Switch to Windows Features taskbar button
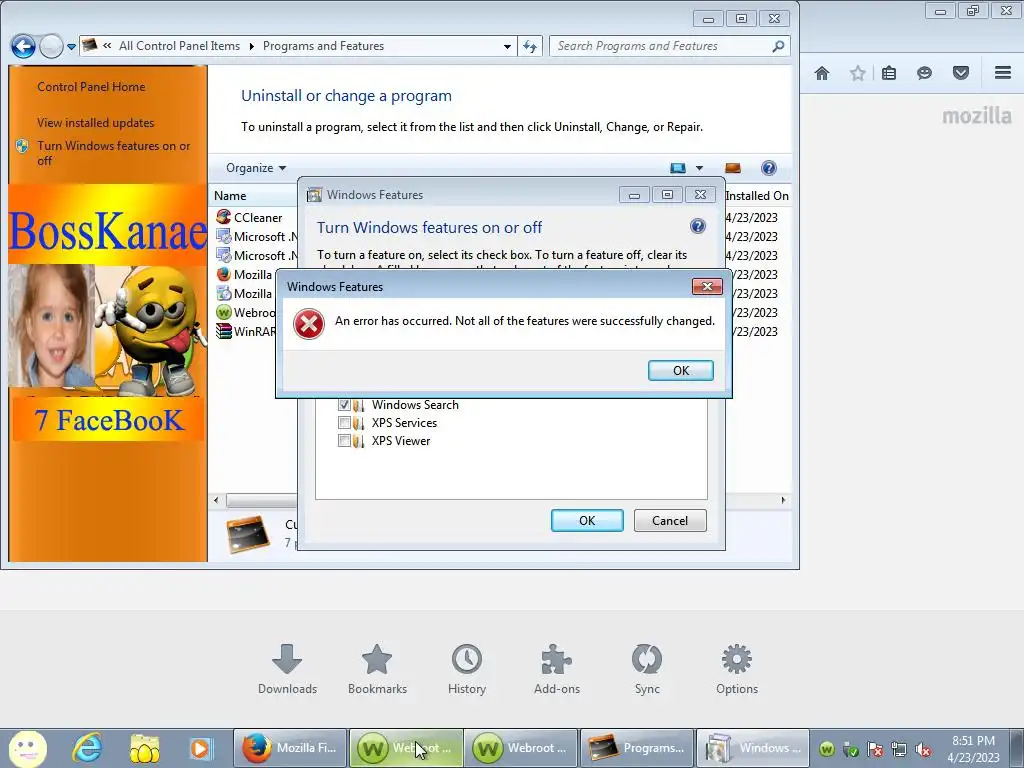The image size is (1024, 768). point(752,748)
